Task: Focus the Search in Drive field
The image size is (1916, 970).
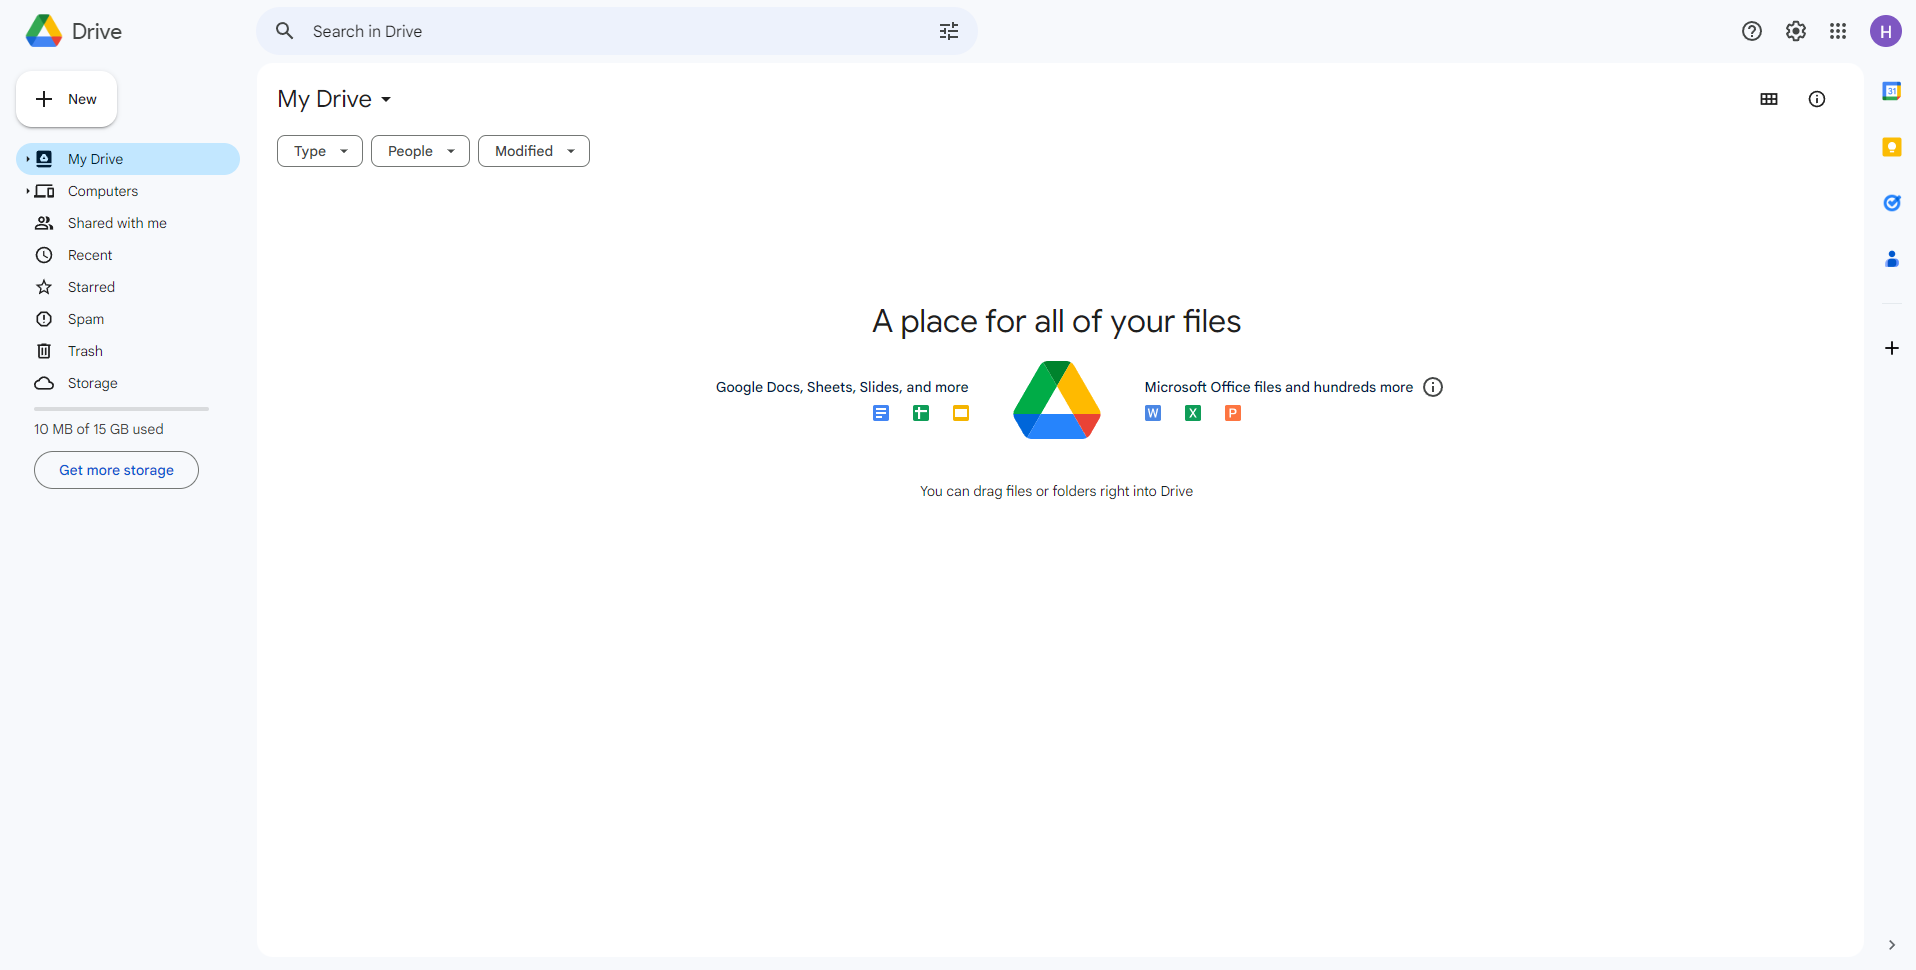Action: coord(617,31)
